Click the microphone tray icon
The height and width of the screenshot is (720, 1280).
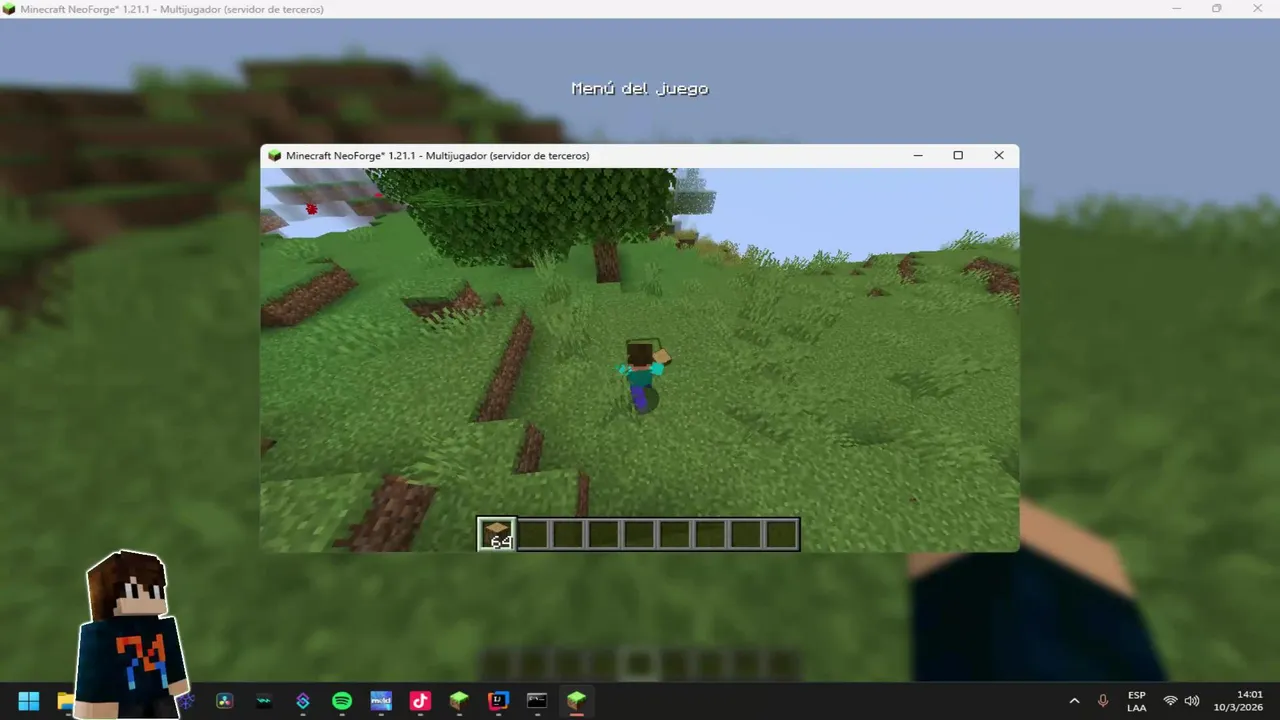point(1103,701)
